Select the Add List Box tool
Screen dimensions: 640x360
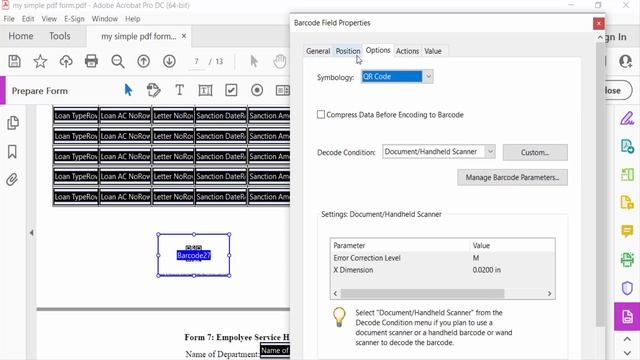(282, 90)
